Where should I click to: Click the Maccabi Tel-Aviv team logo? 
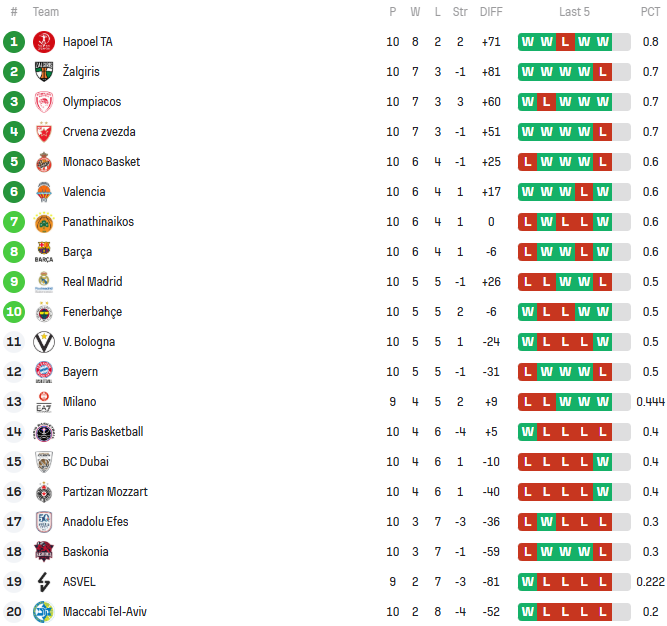click(43, 612)
